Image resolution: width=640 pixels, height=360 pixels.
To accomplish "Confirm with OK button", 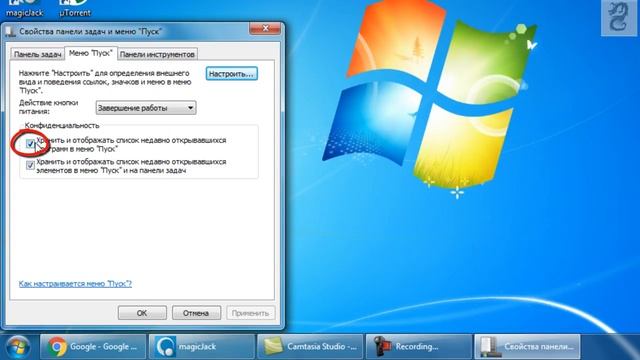I will point(142,313).
